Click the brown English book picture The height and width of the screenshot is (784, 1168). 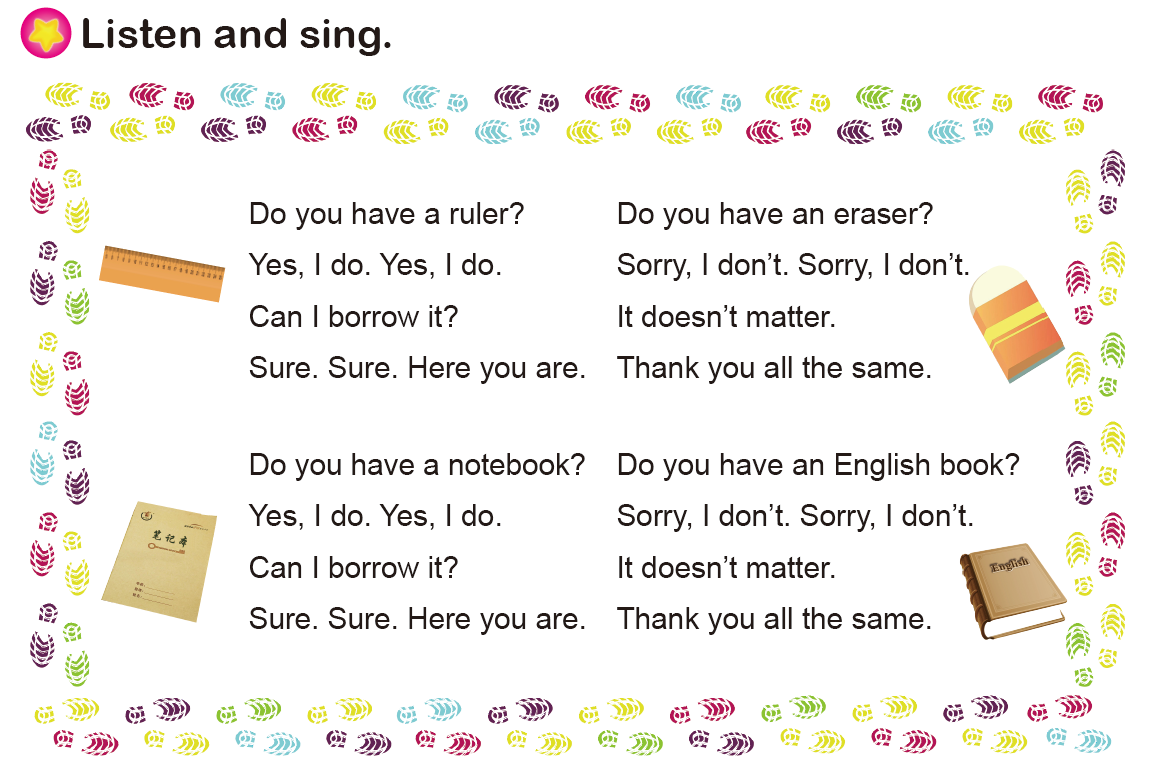pos(1012,591)
